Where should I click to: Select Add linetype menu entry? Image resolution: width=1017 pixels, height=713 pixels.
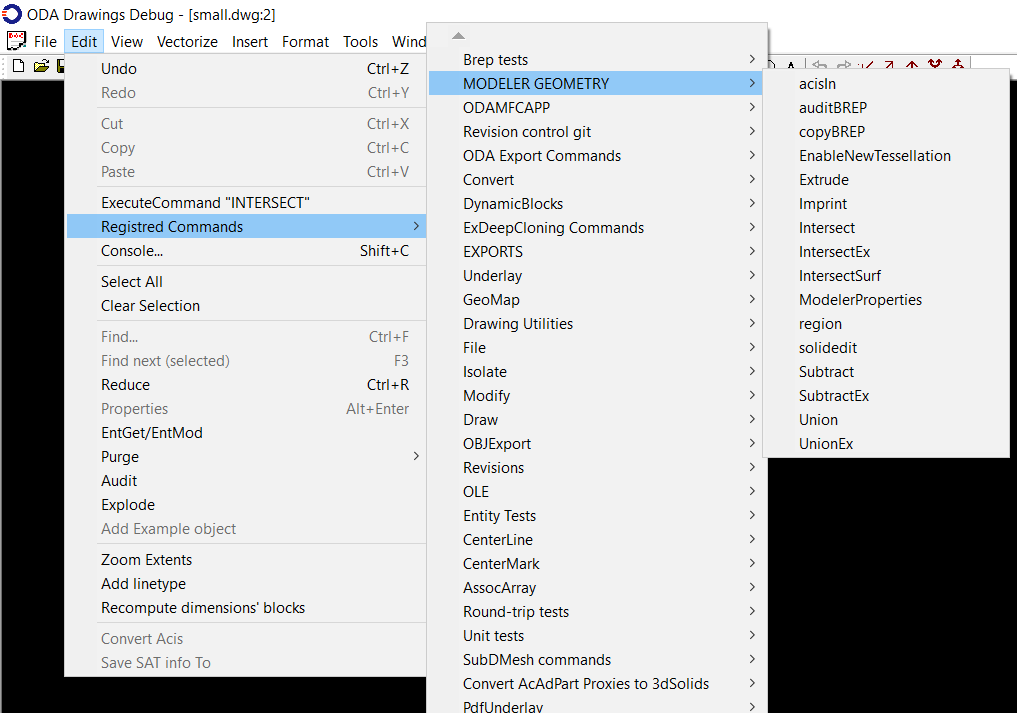[x=246, y=584]
